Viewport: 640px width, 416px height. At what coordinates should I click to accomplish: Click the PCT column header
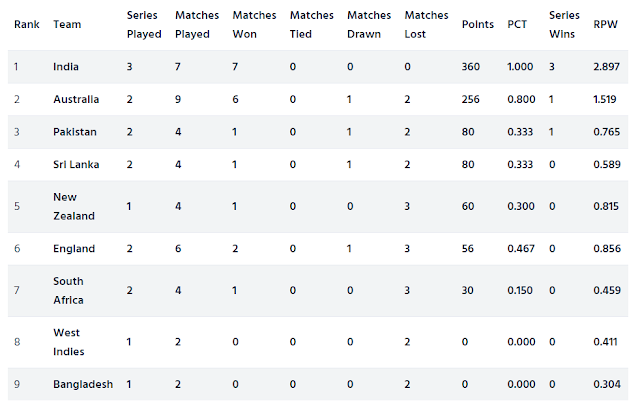(517, 24)
